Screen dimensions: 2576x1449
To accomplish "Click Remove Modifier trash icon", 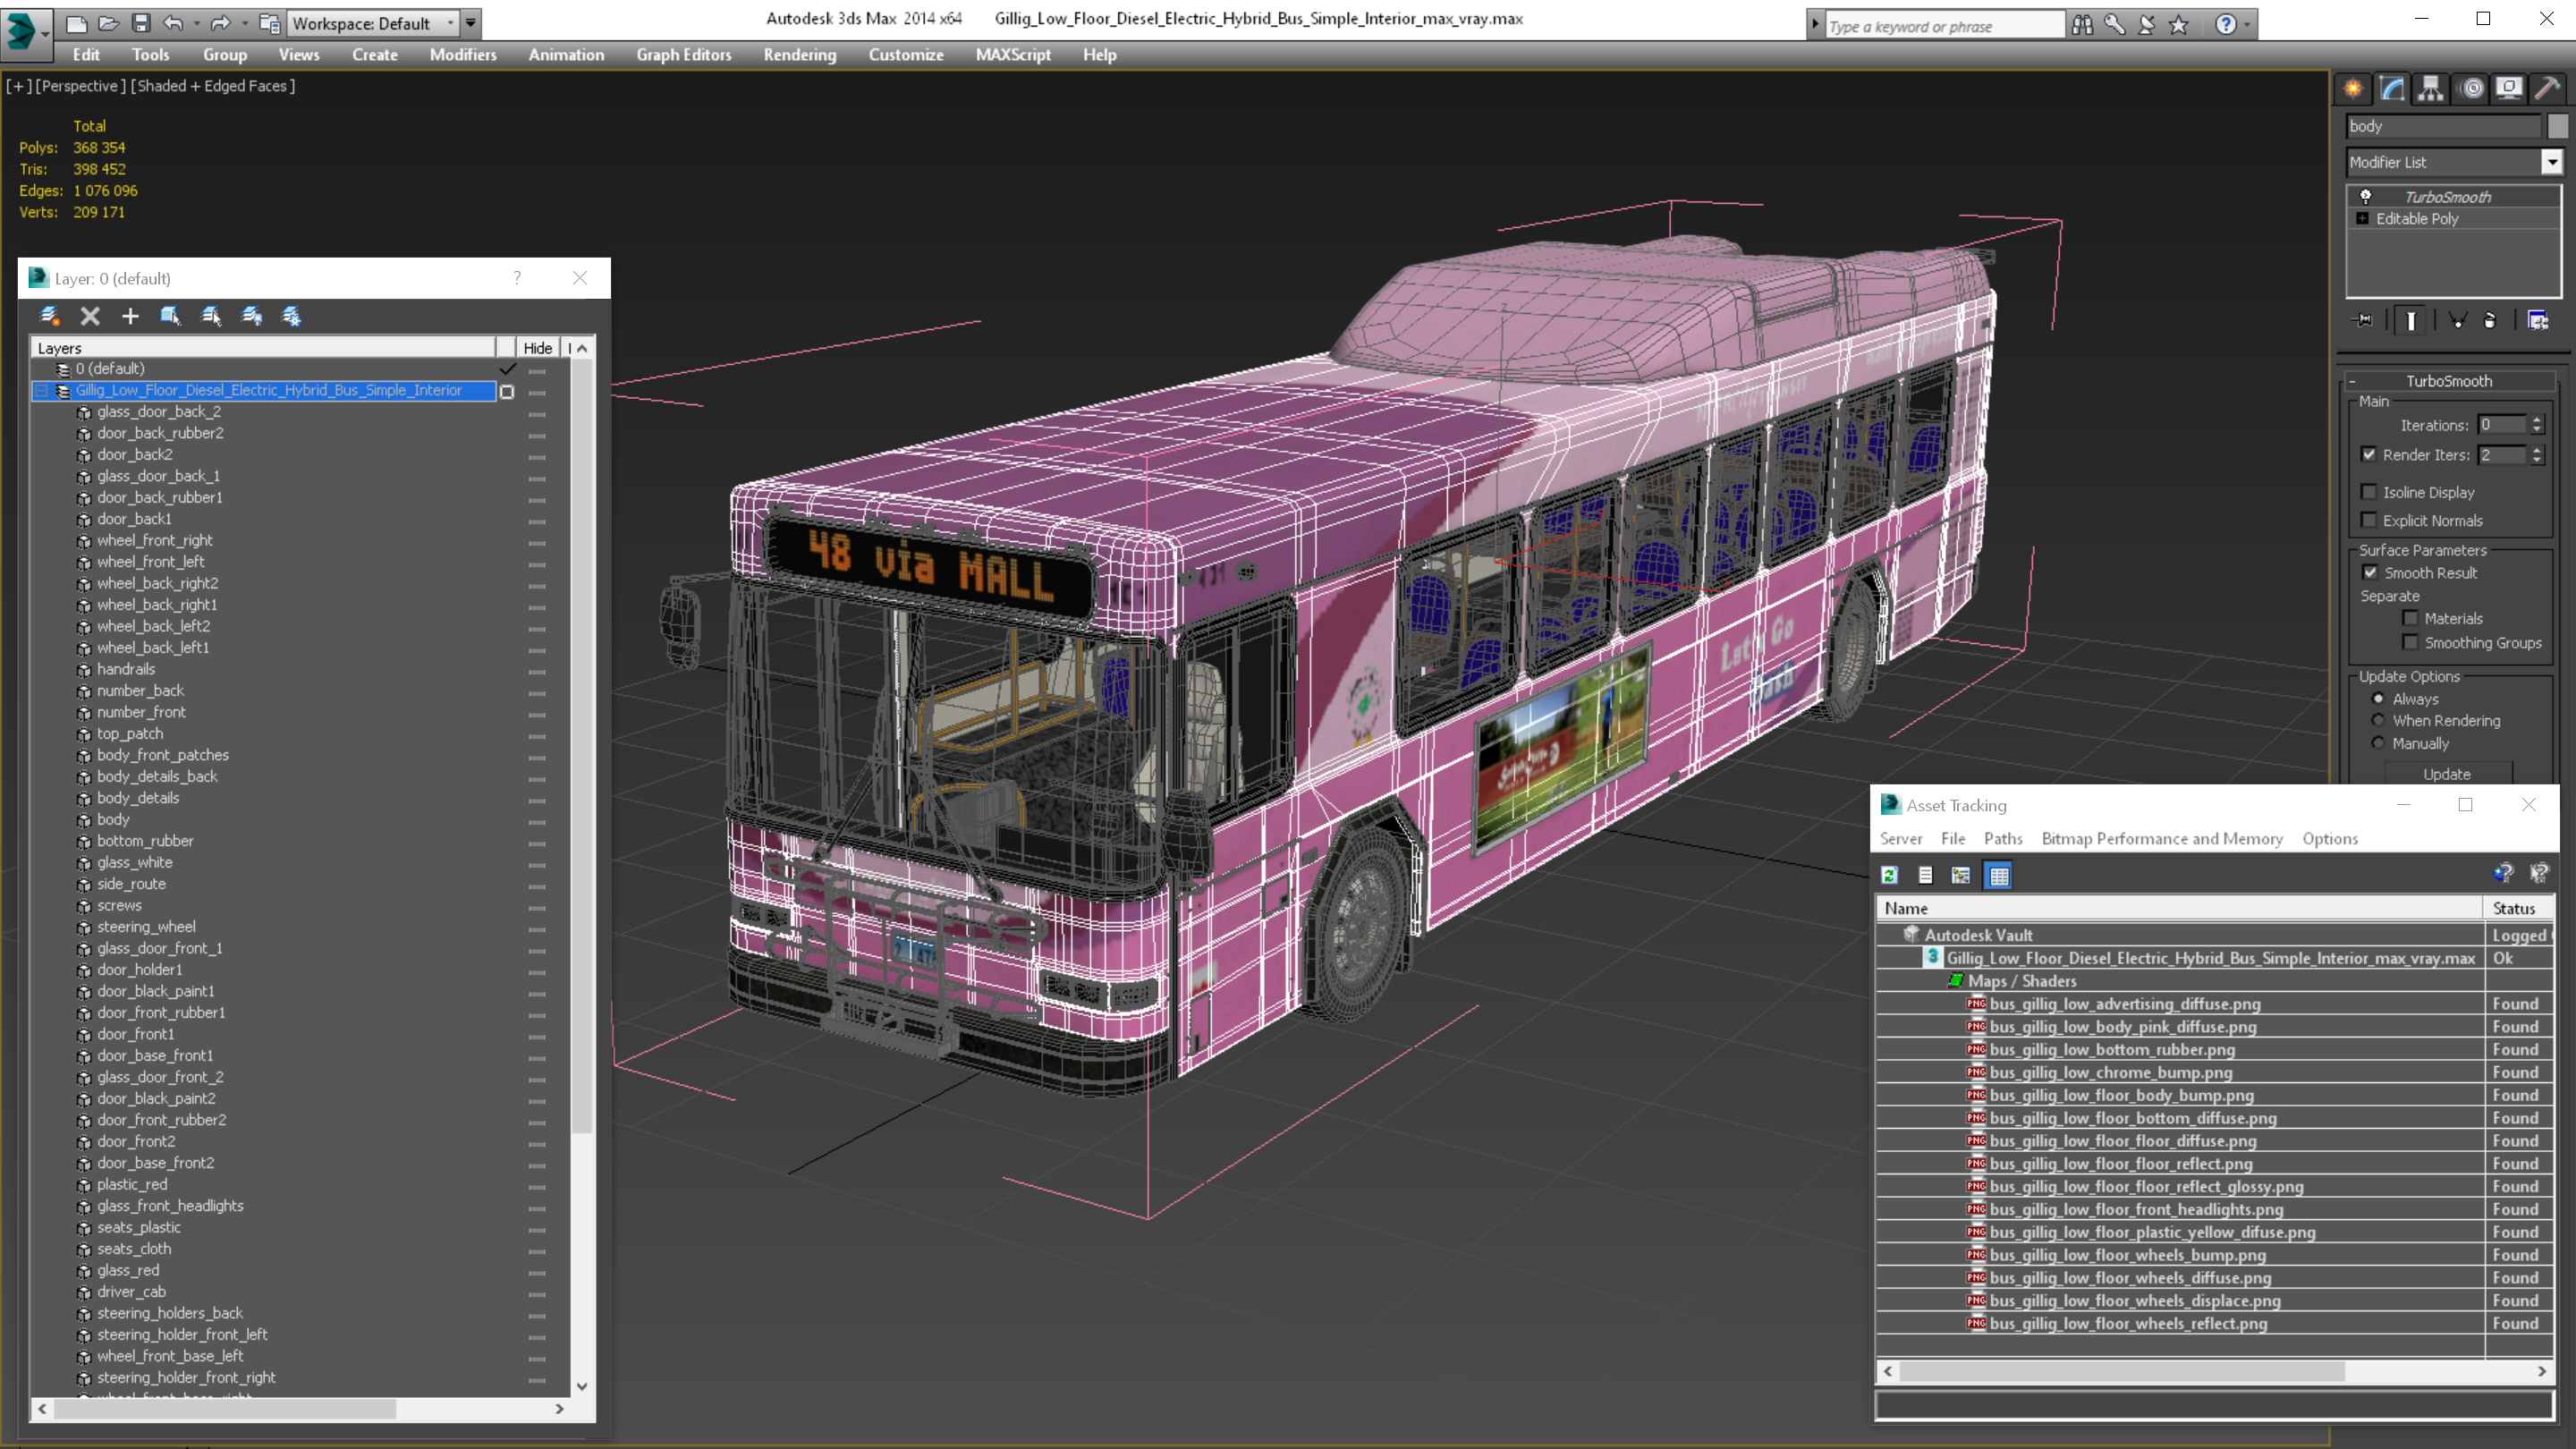I will [x=2490, y=320].
